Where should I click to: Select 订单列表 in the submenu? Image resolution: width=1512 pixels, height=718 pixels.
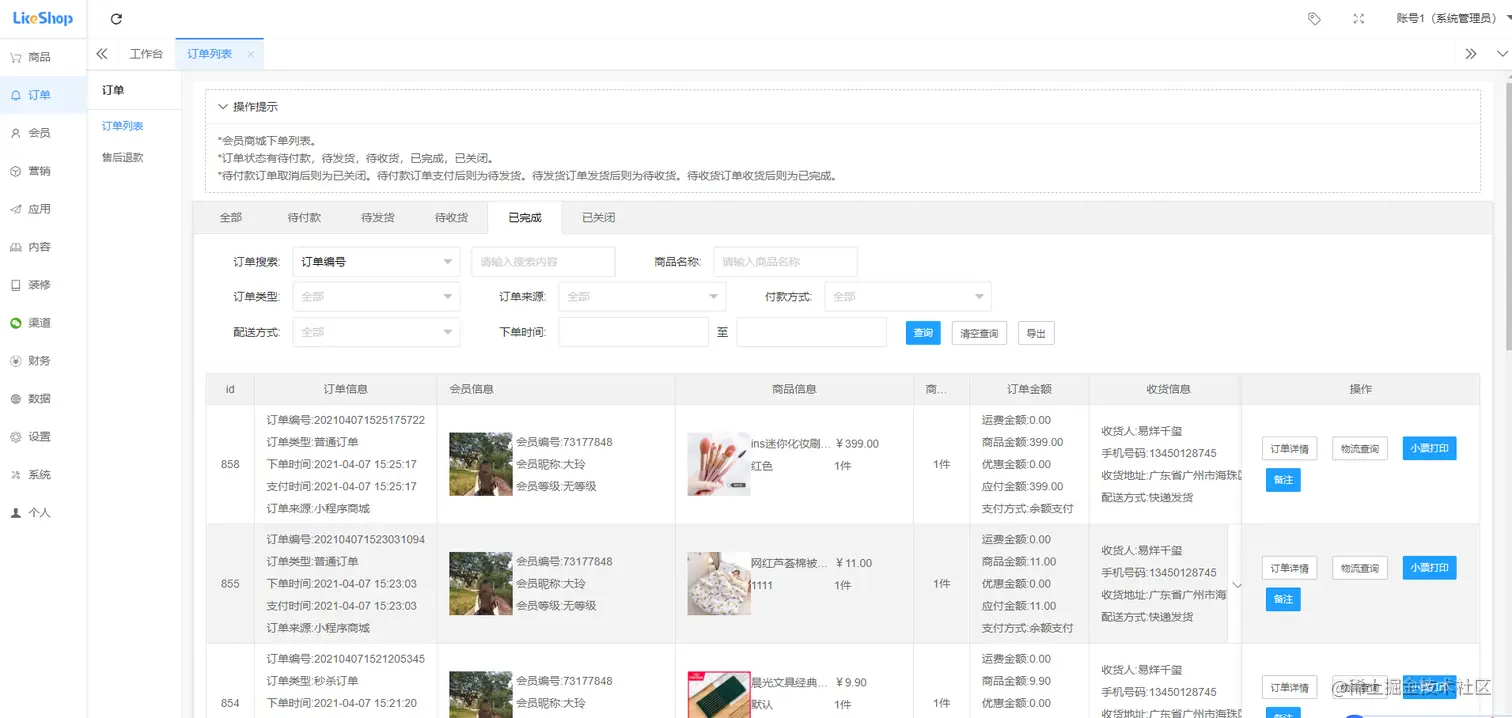[122, 126]
